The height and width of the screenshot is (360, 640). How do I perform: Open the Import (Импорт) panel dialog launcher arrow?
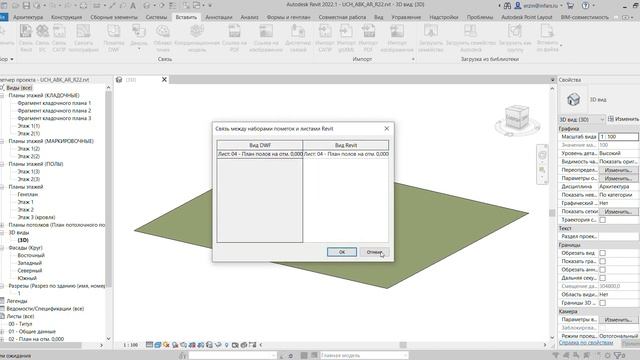click(413, 60)
